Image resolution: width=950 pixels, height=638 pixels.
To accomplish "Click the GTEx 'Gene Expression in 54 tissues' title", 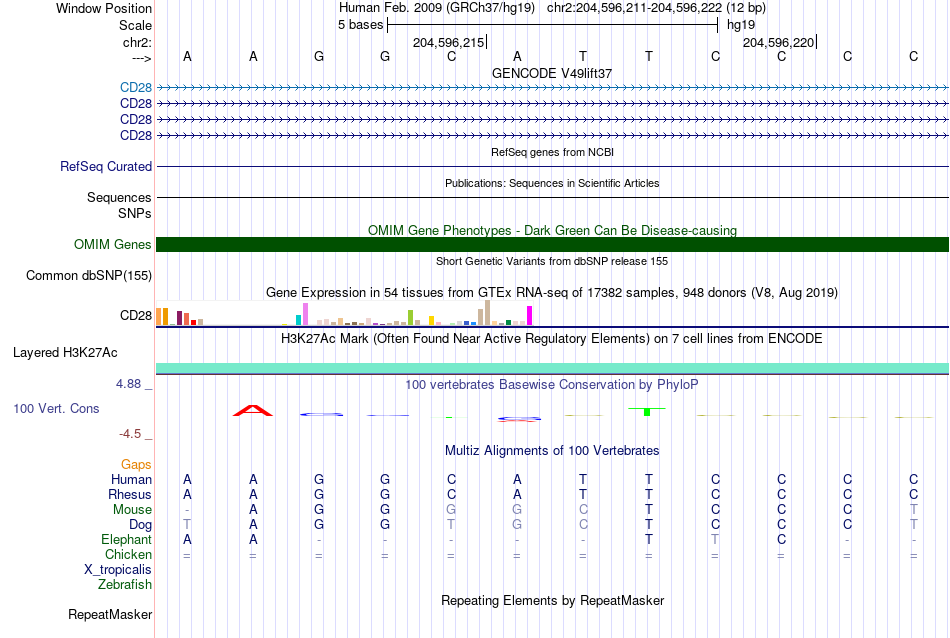I will pyautogui.click(x=552, y=293).
